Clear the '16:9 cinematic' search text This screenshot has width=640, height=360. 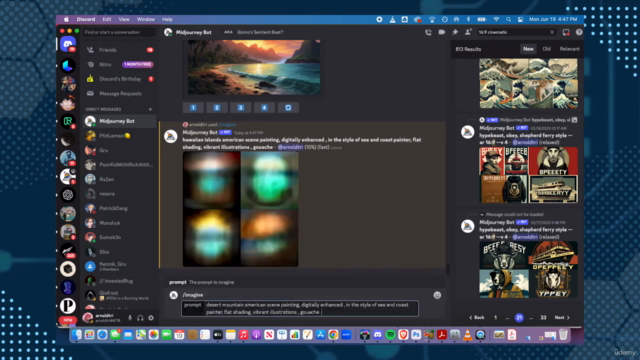click(552, 32)
